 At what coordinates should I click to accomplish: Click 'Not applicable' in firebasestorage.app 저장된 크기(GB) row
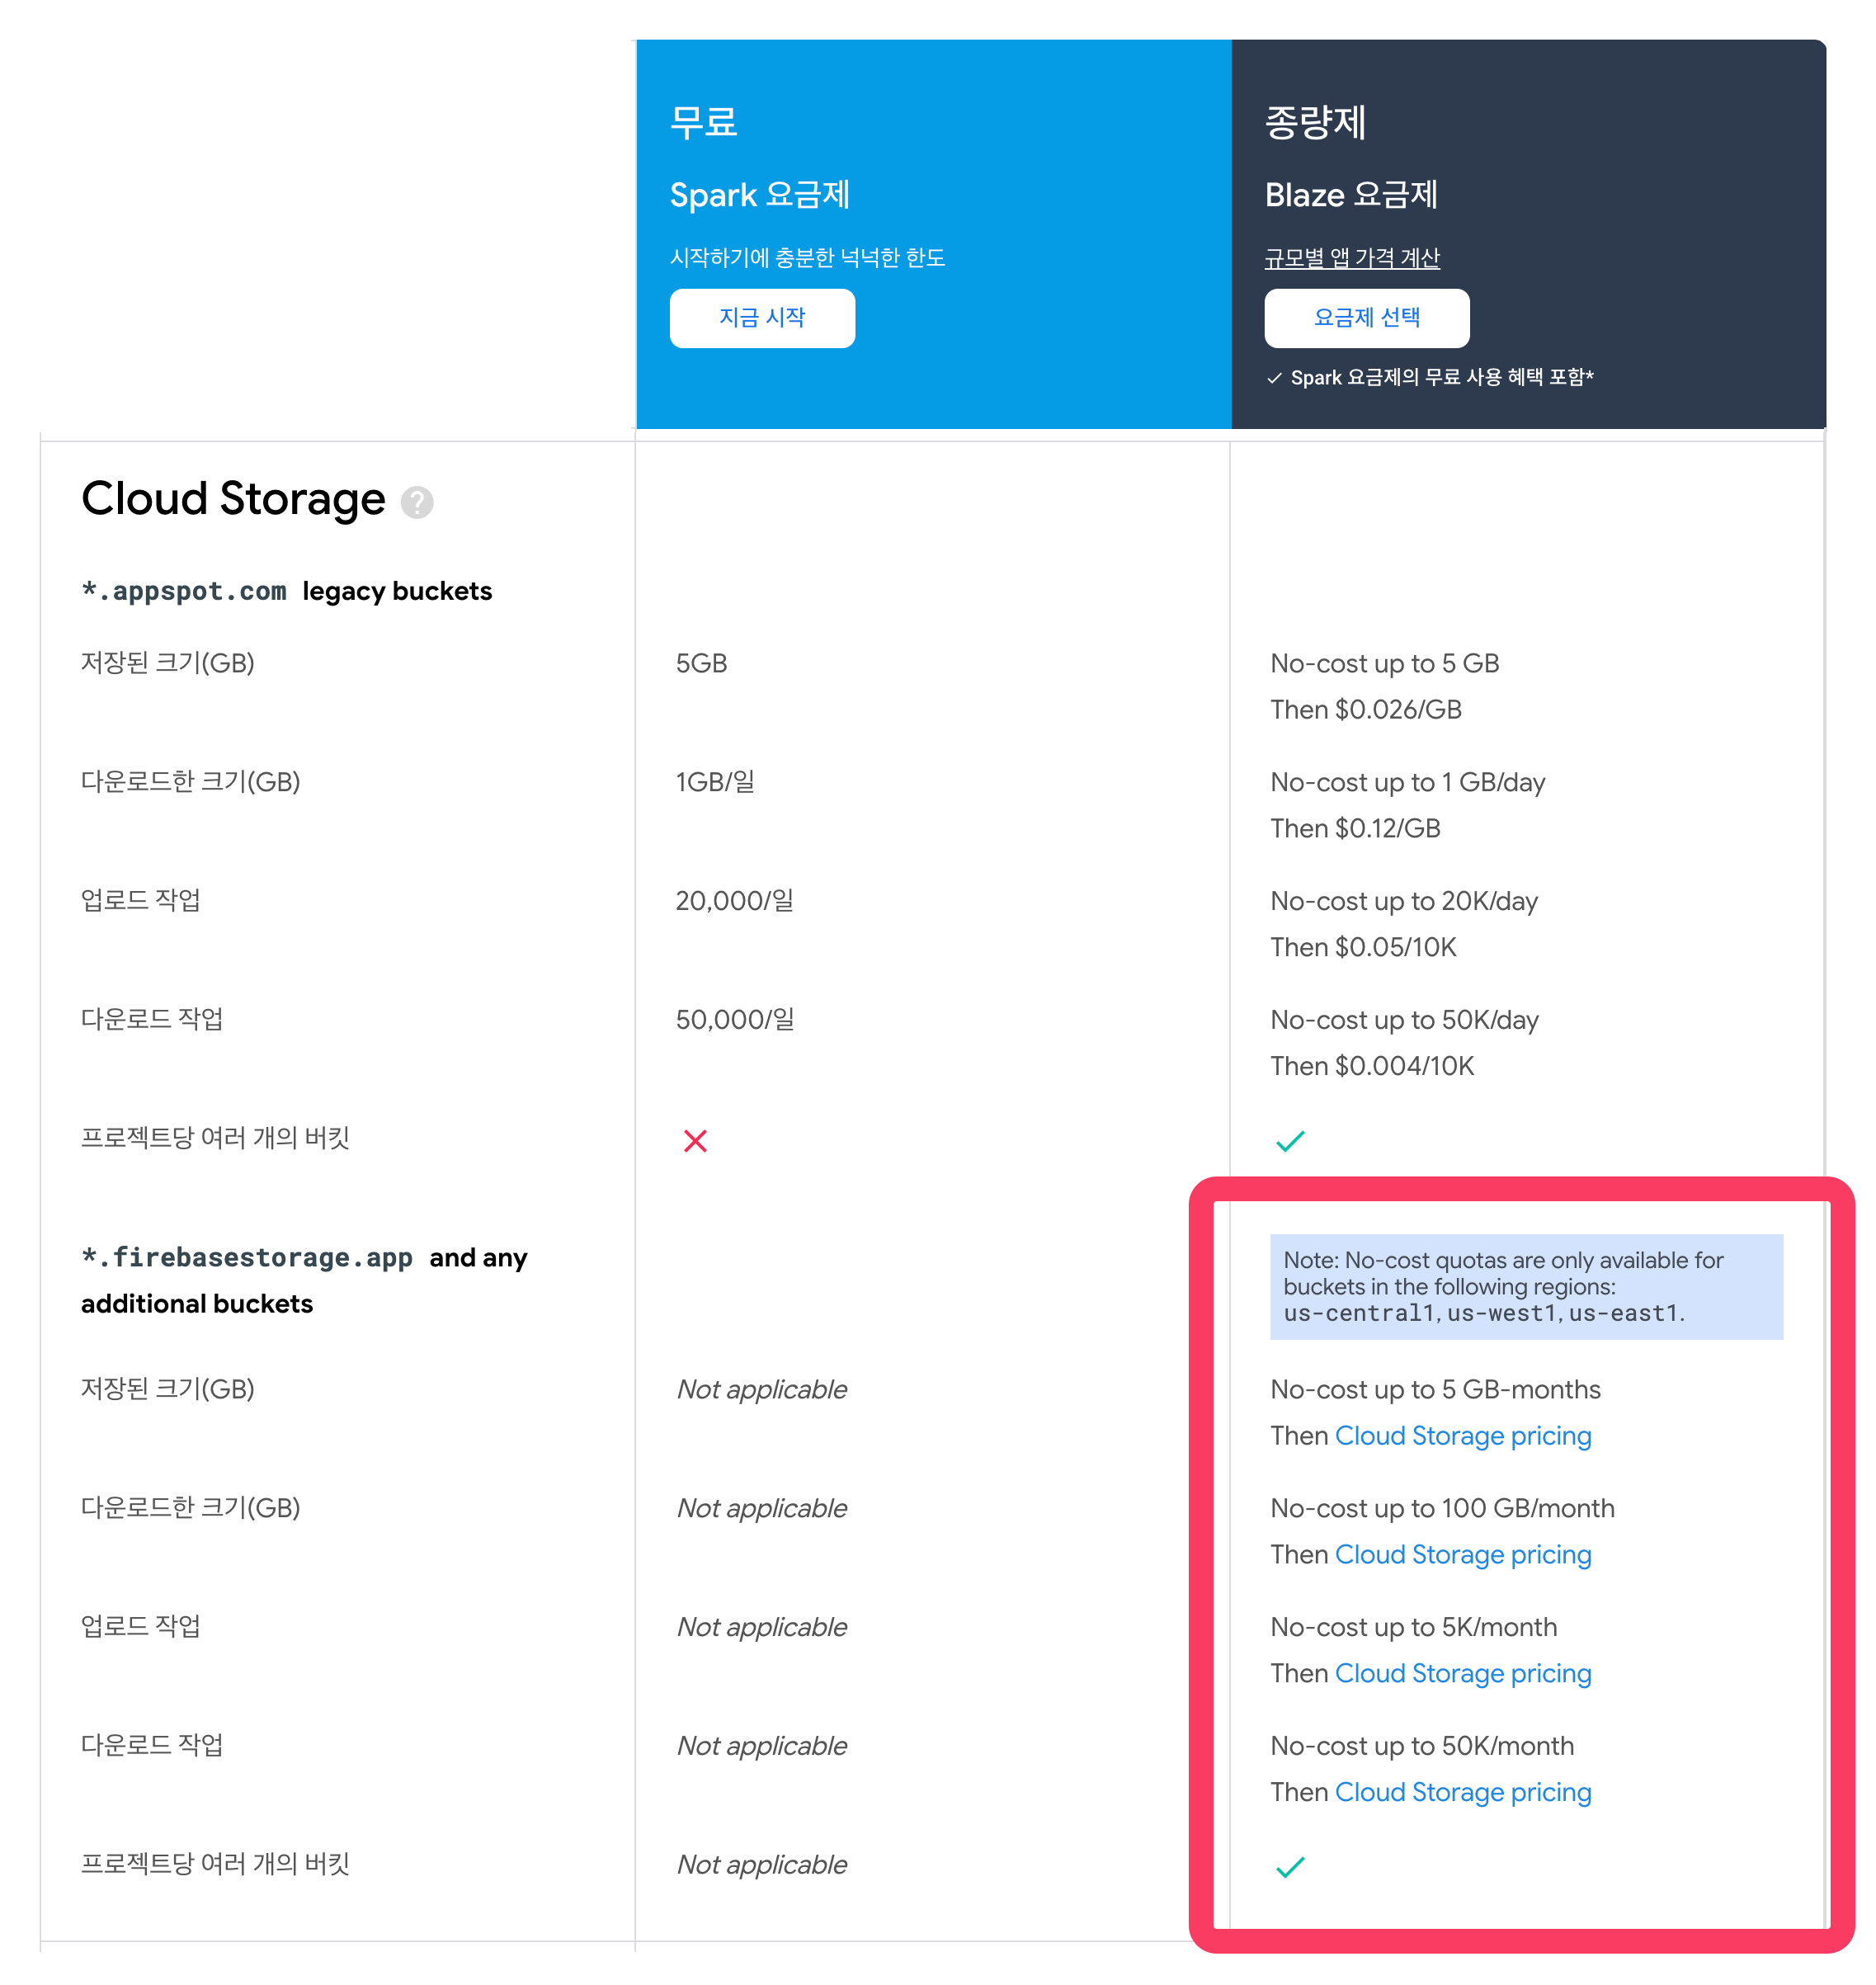(x=762, y=1390)
